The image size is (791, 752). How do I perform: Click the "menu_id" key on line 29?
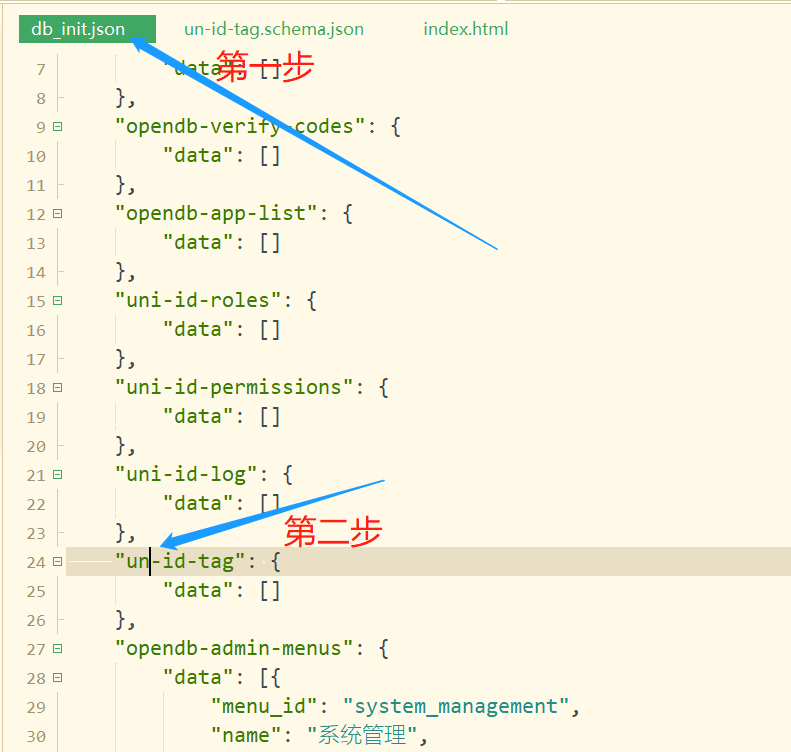click(264, 707)
